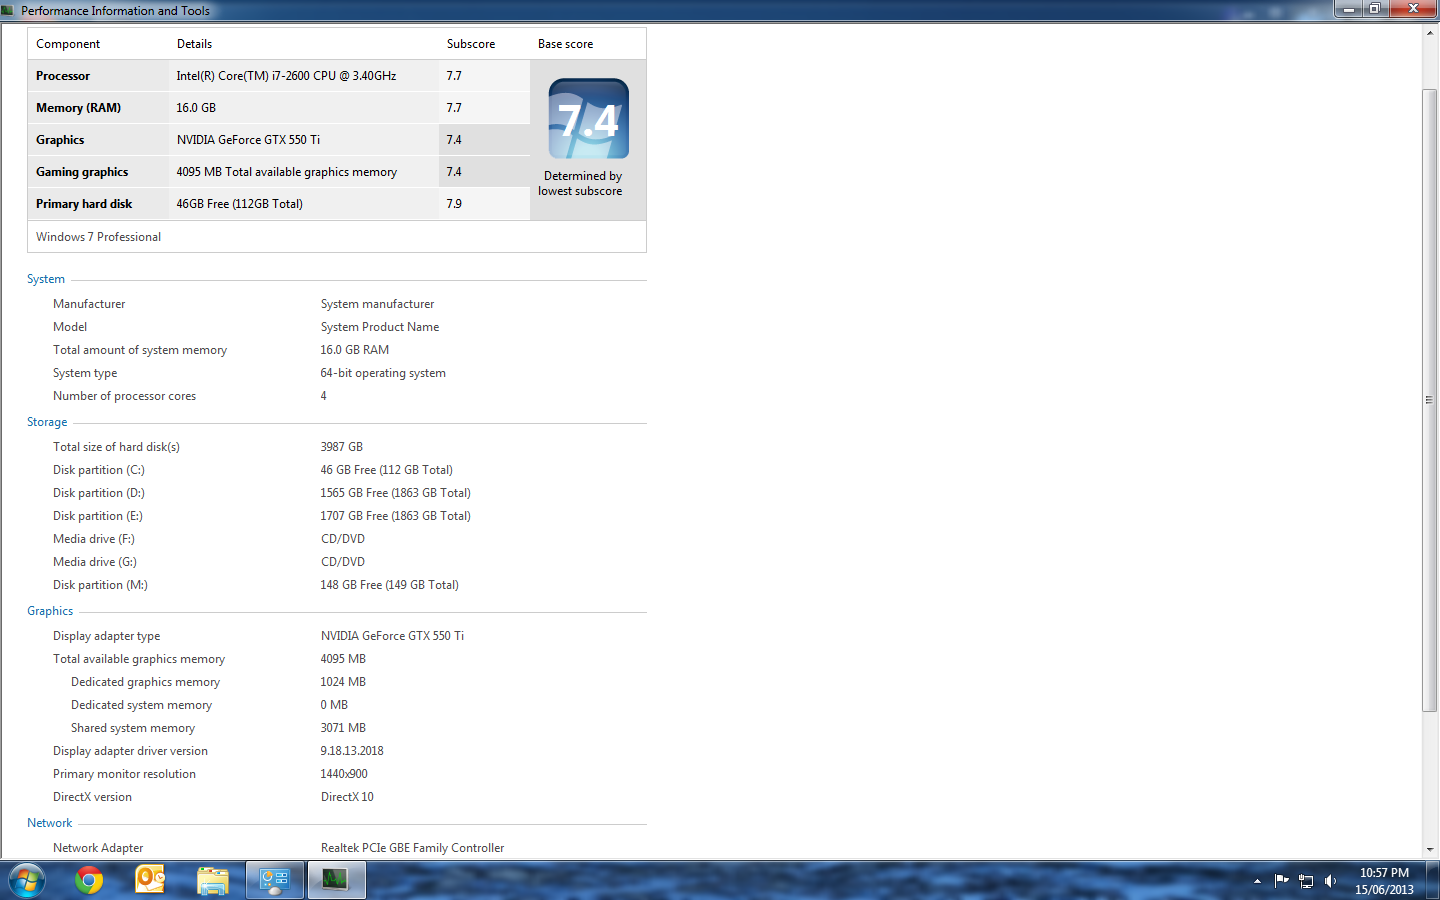Click Determined by lowest subscore caption

point(581,183)
